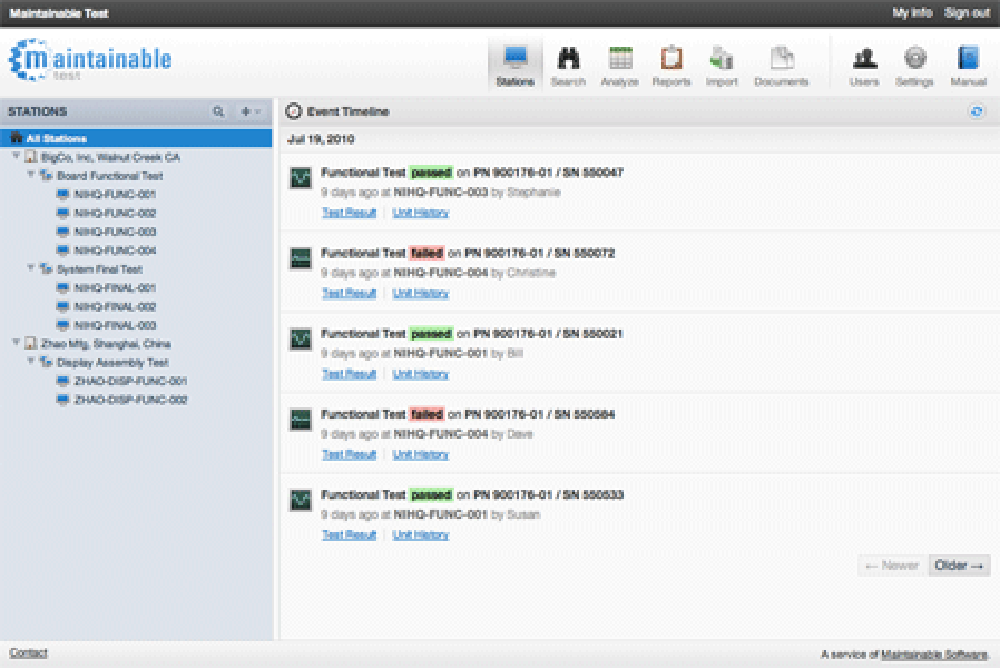Click the test icon for SN 550072 event

300,258
